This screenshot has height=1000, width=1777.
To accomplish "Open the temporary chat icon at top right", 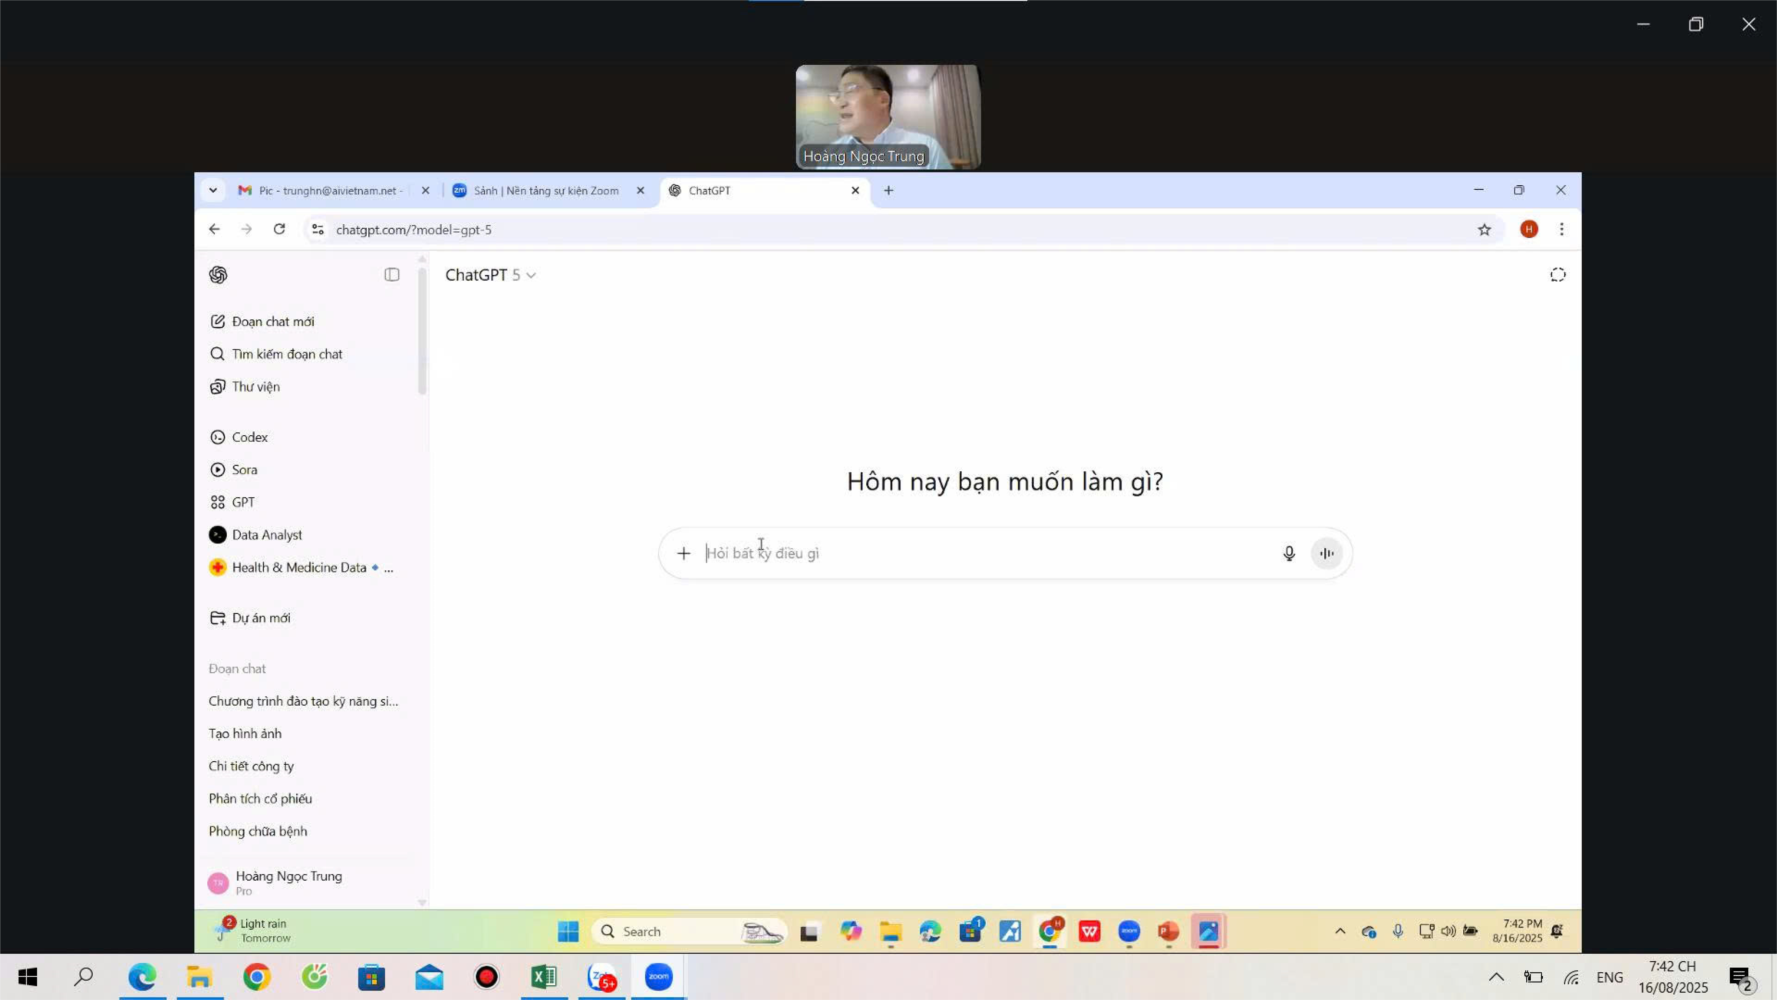I will 1557,275.
